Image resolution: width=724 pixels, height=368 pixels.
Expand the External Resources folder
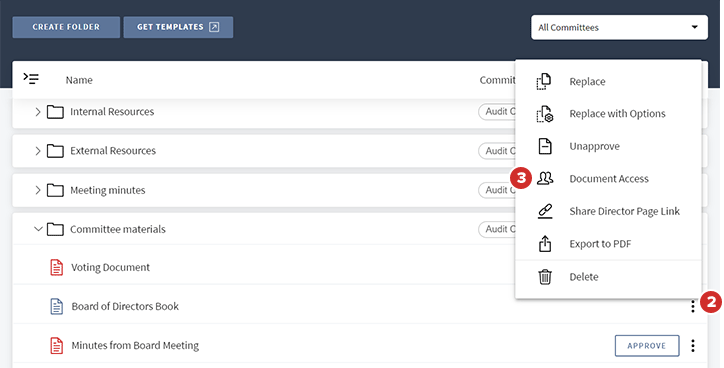click(38, 151)
